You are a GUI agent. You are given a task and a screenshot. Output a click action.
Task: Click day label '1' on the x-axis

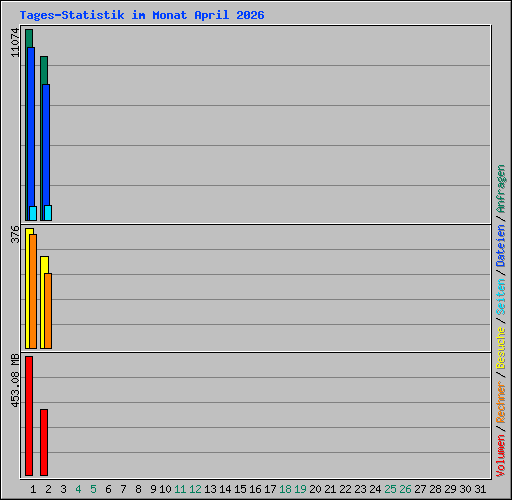tap(33, 489)
